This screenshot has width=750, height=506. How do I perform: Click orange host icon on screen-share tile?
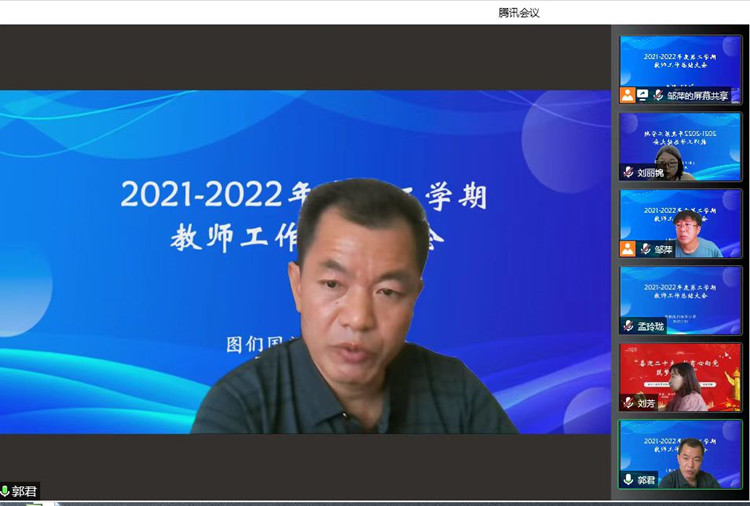point(628,95)
